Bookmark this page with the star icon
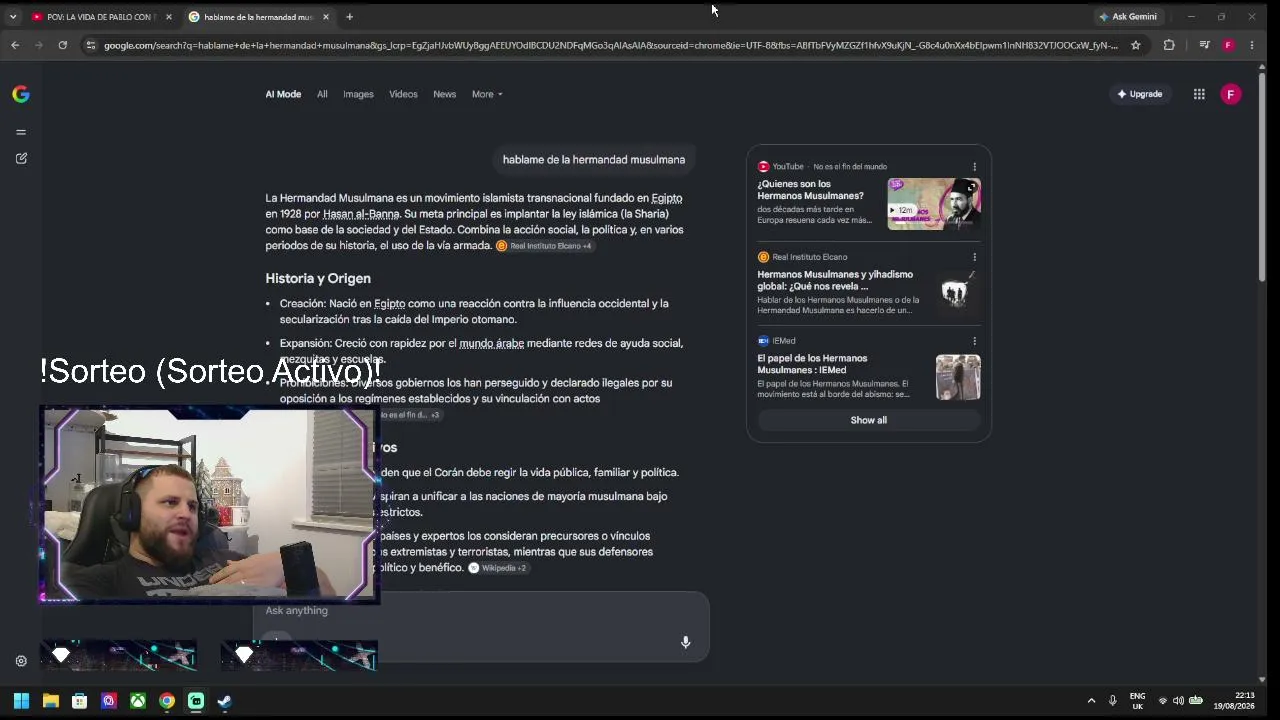 pos(1135,45)
